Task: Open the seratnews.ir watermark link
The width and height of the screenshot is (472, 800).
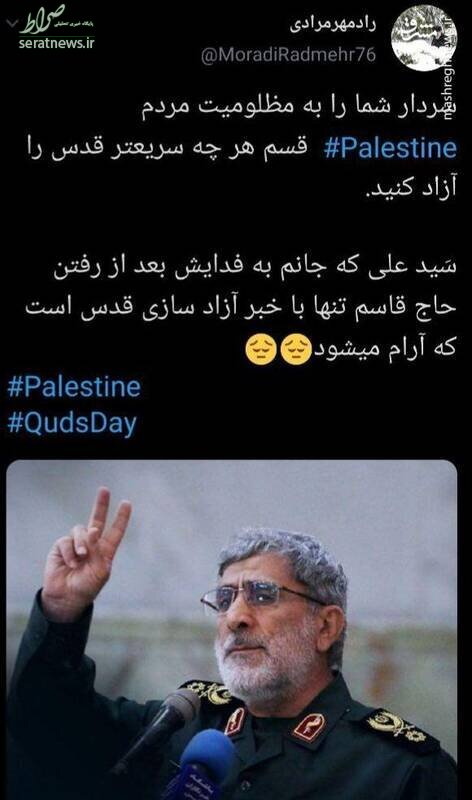Action: (x=57, y=43)
